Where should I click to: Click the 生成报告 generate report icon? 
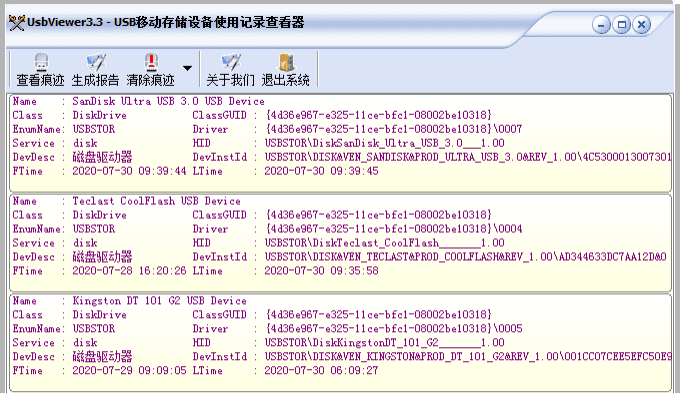pyautogui.click(x=96, y=62)
